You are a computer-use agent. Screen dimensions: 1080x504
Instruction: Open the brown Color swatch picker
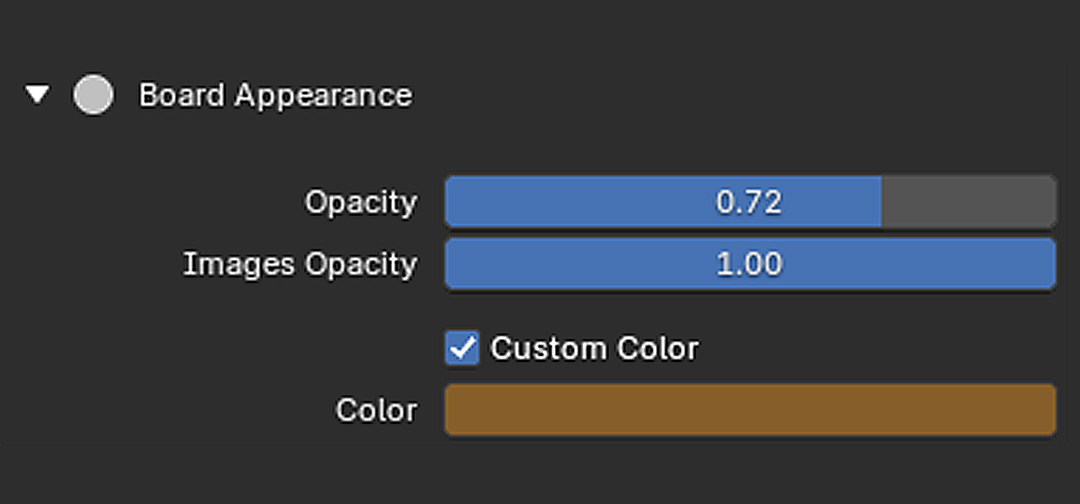point(750,410)
